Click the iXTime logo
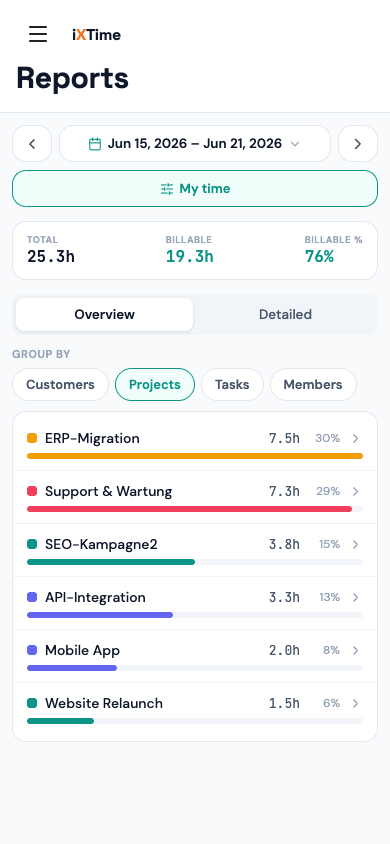The image size is (390, 844). 96,34
